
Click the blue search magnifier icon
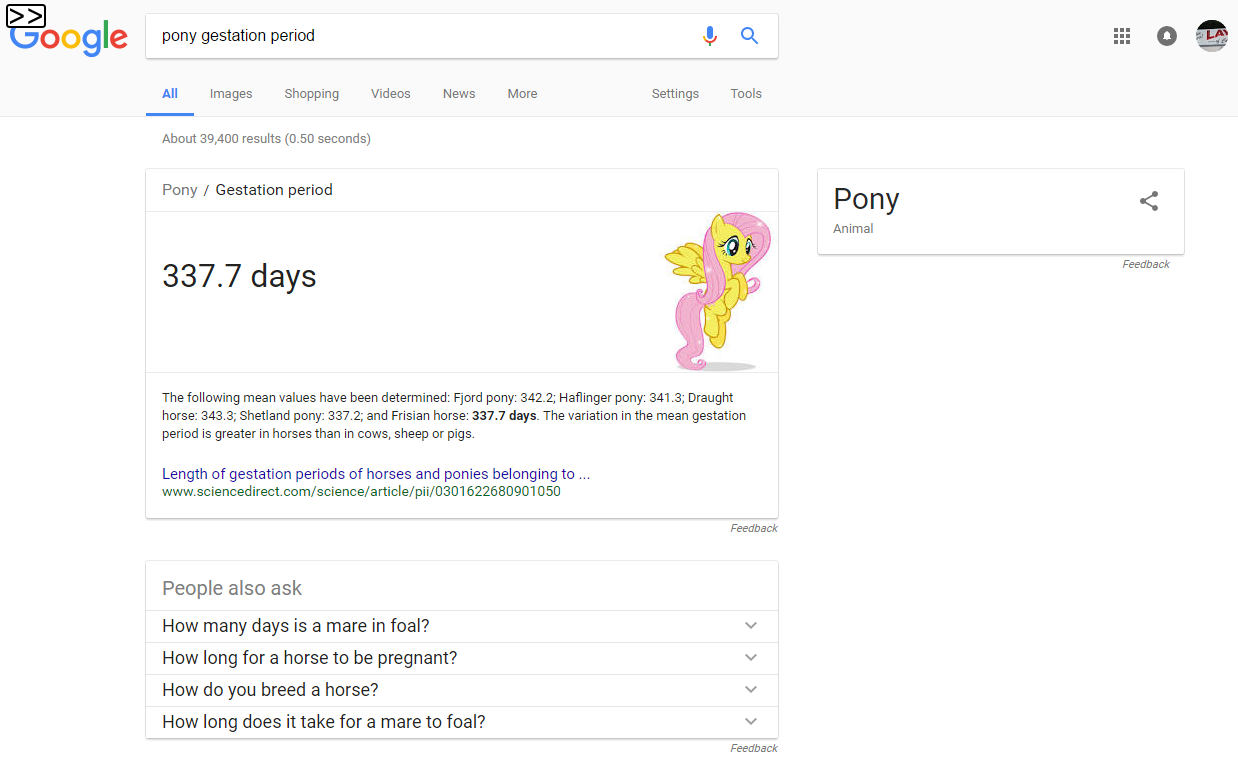(749, 36)
